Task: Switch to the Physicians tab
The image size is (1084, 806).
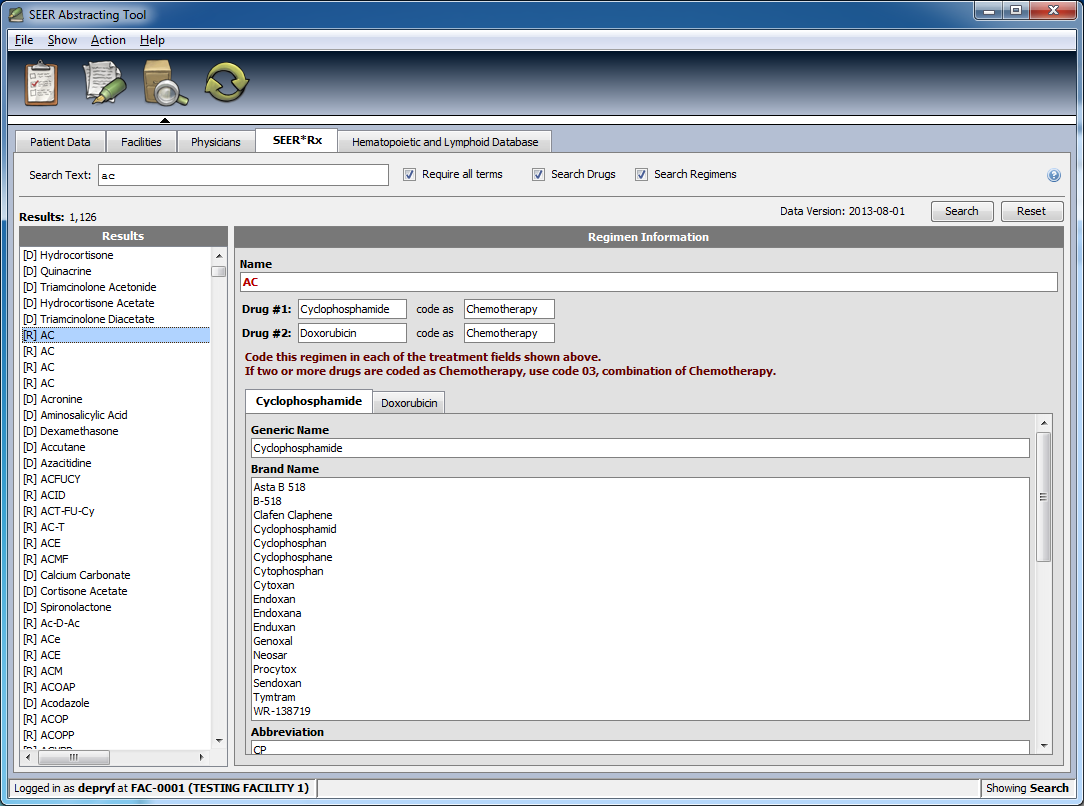Action: (216, 142)
